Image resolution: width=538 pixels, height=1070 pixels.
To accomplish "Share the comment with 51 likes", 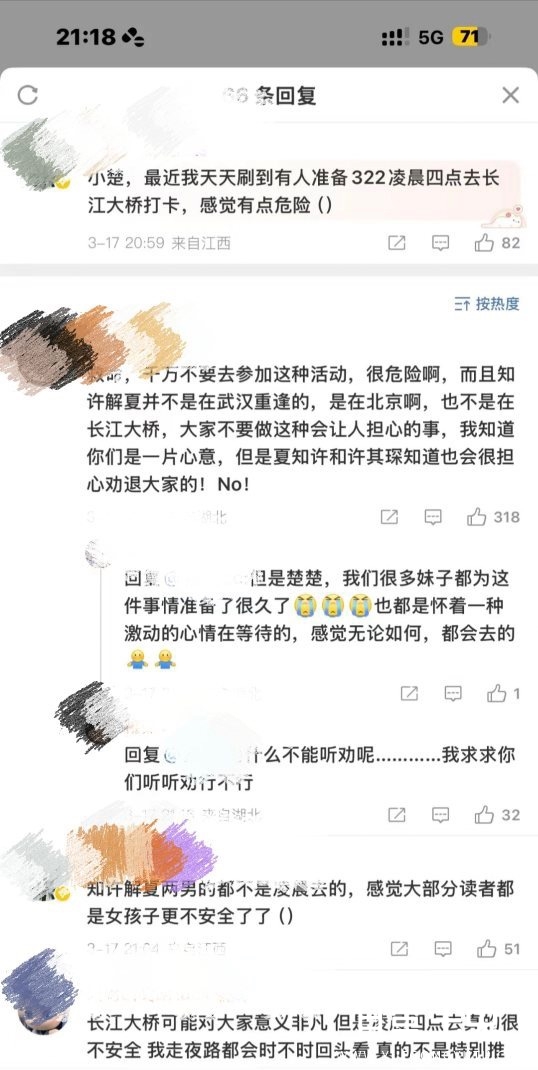I will [x=399, y=949].
